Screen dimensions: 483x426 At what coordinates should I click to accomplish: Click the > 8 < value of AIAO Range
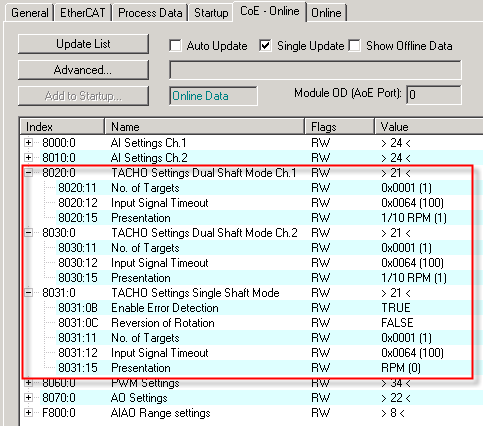point(393,413)
